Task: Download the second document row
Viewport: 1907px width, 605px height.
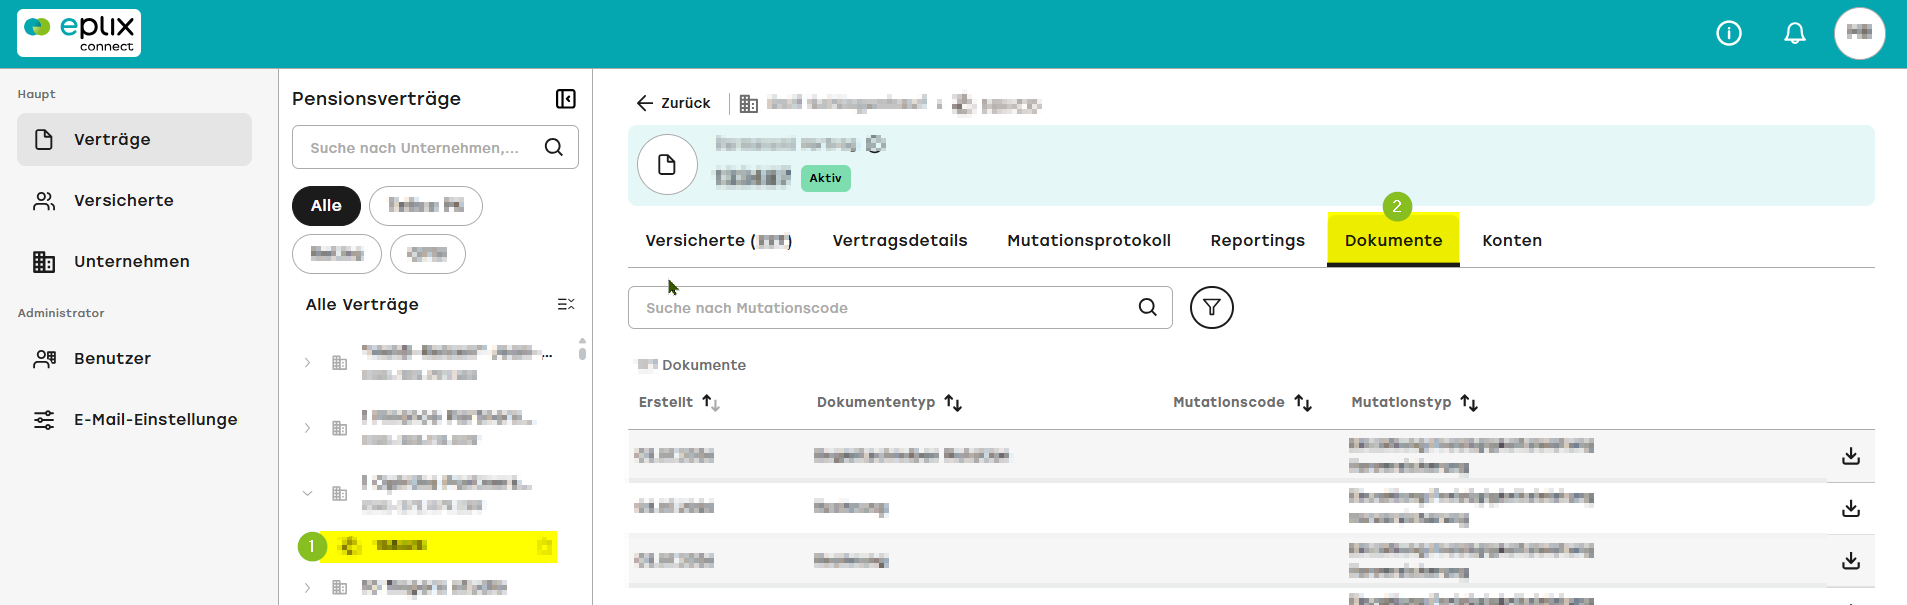Action: pos(1851,508)
